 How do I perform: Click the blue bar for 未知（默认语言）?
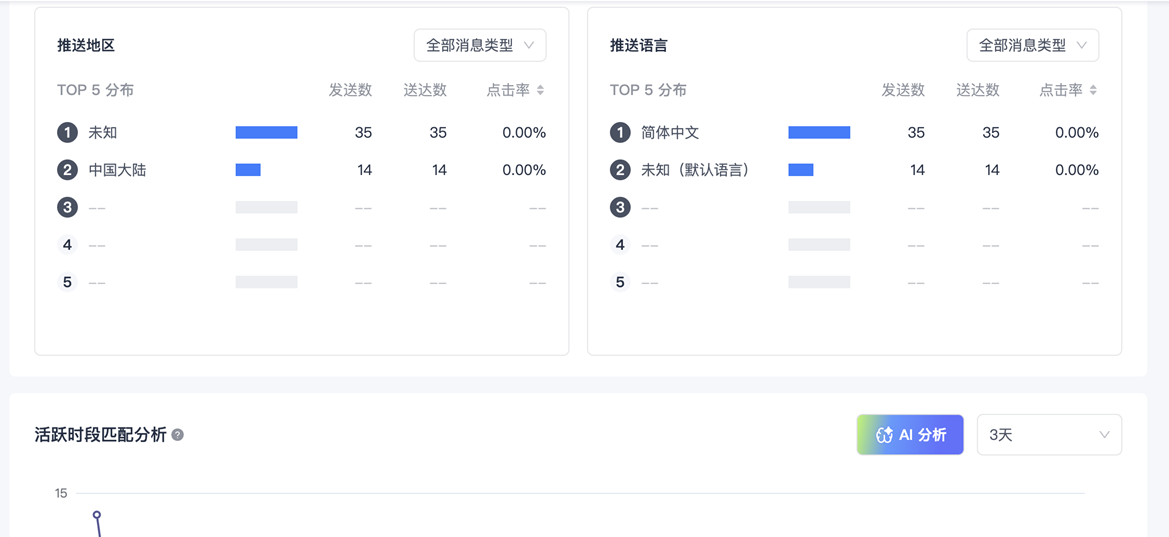click(x=801, y=170)
